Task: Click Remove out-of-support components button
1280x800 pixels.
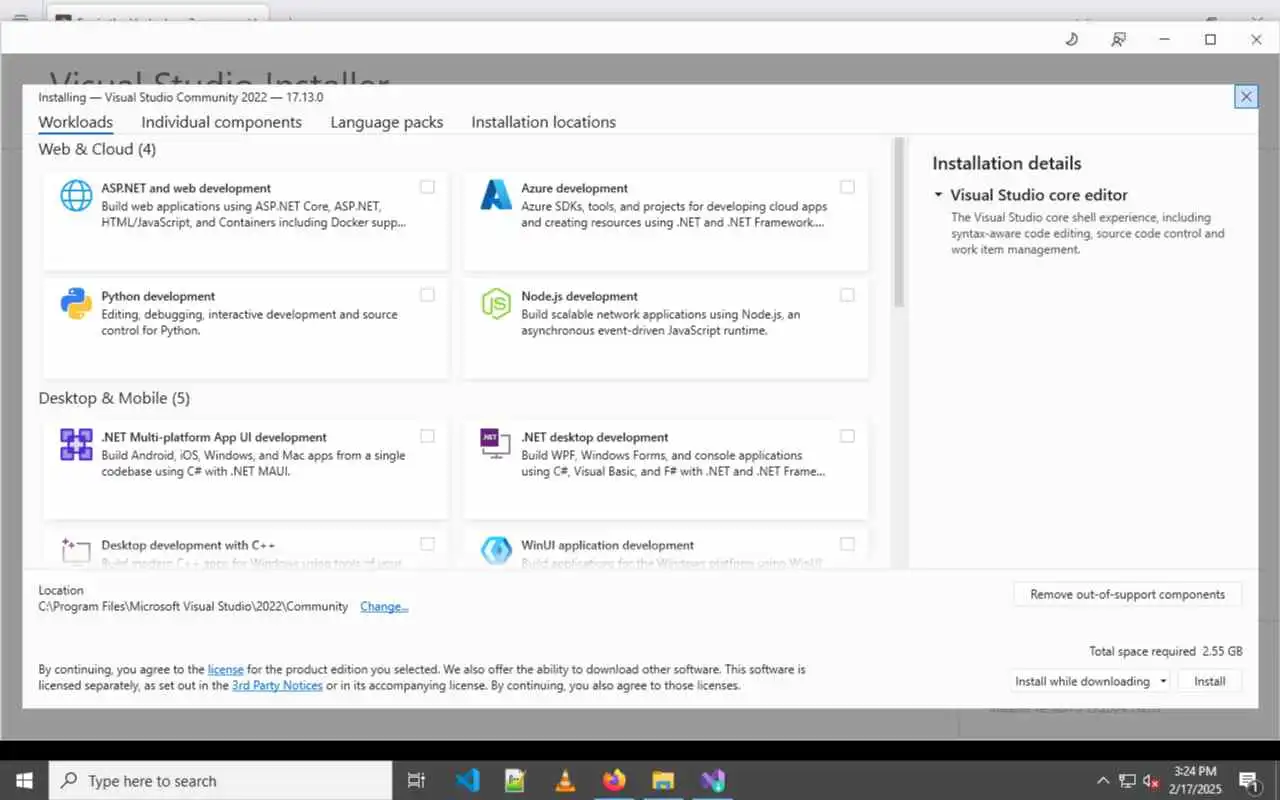Action: (x=1128, y=594)
